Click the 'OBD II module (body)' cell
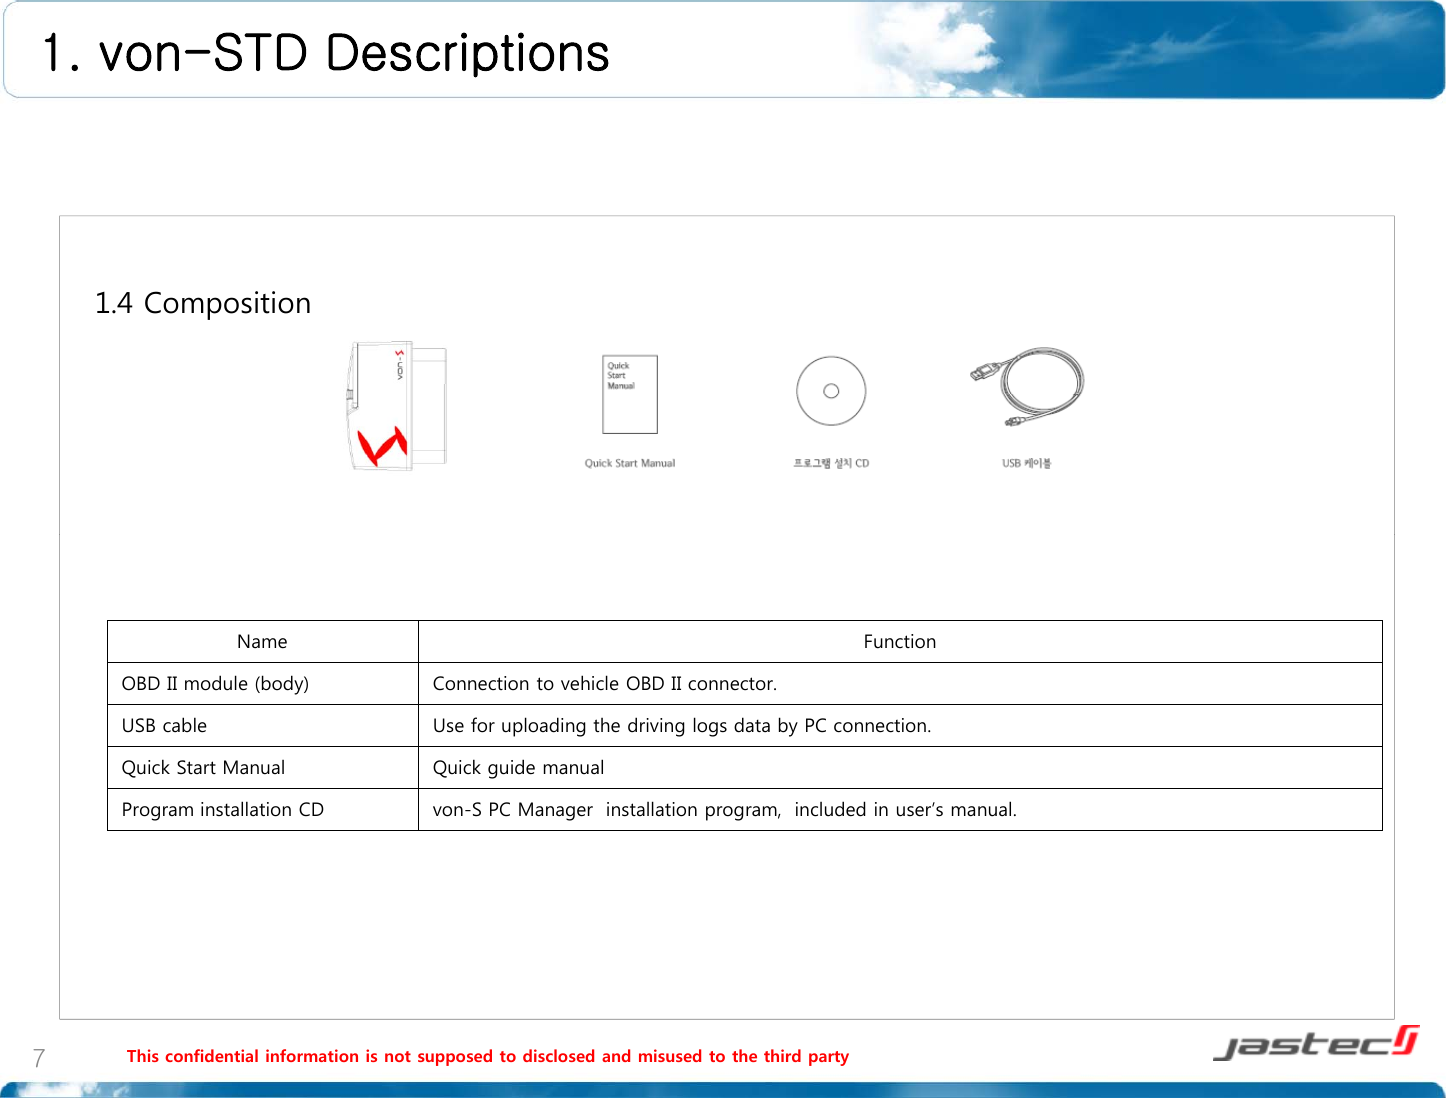 point(263,684)
